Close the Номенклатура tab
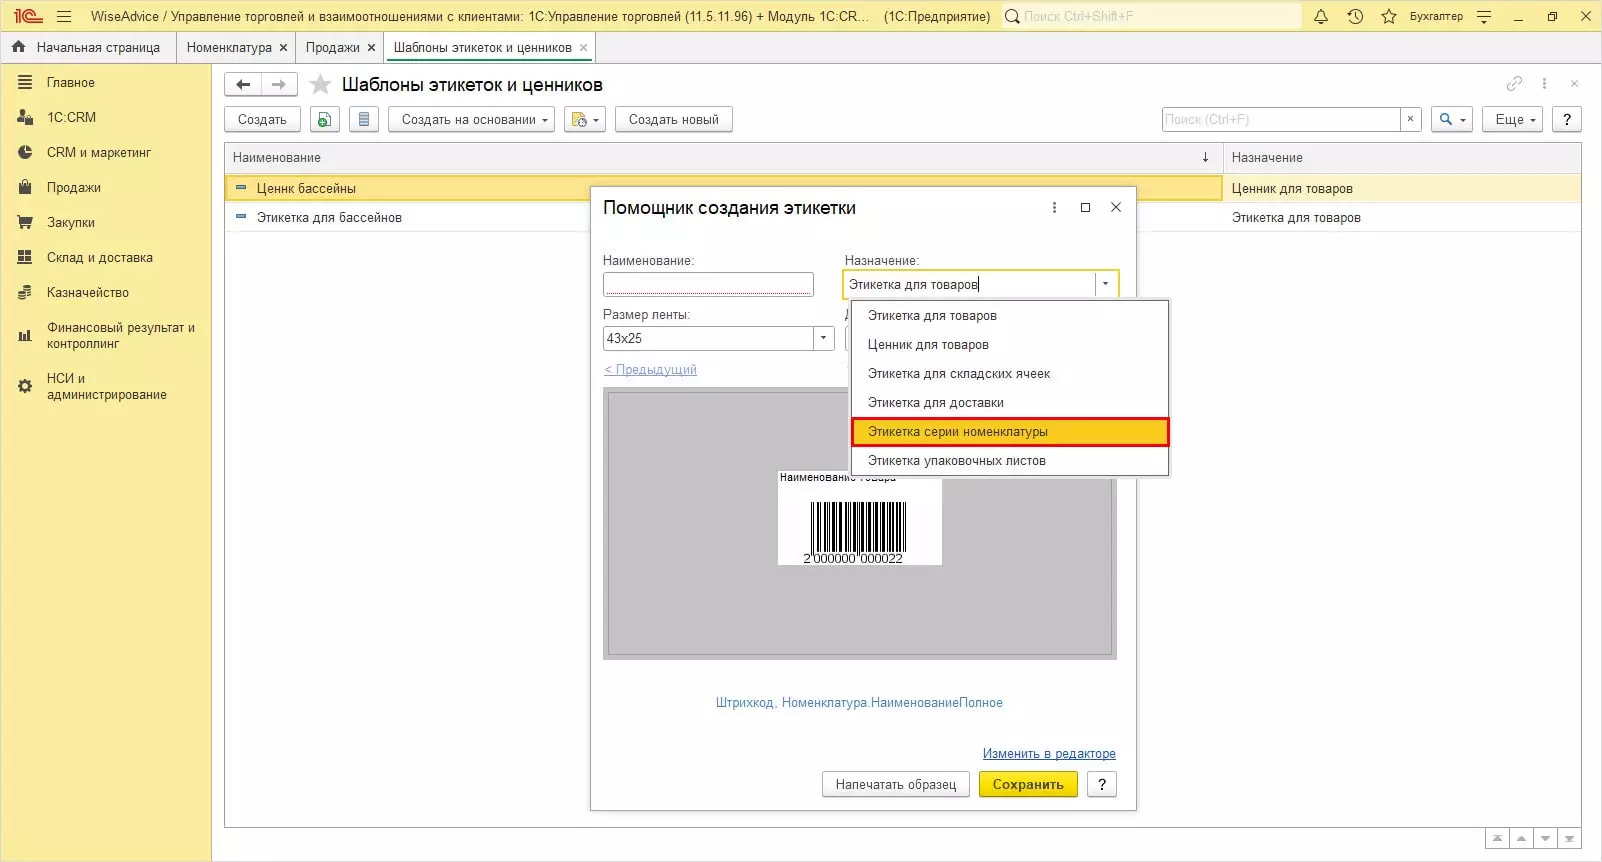 point(284,48)
